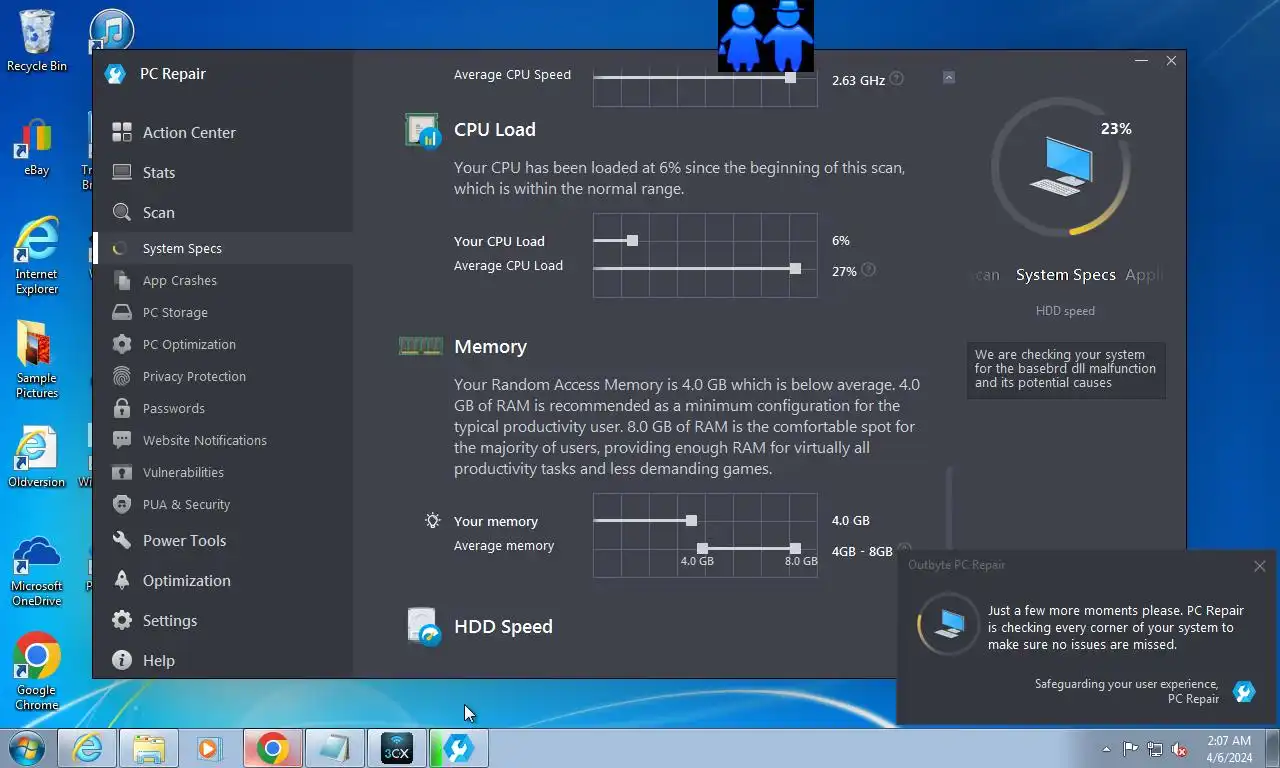Select Microsoft OneDrive desktop icon
The image size is (1280, 768).
(x=37, y=572)
